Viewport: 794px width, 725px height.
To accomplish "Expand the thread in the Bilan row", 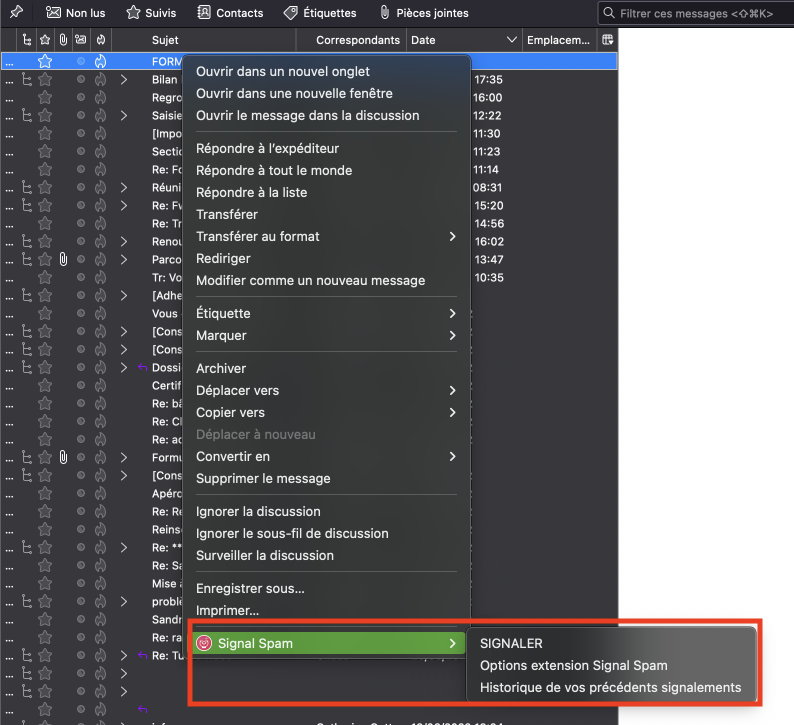I will [124, 79].
